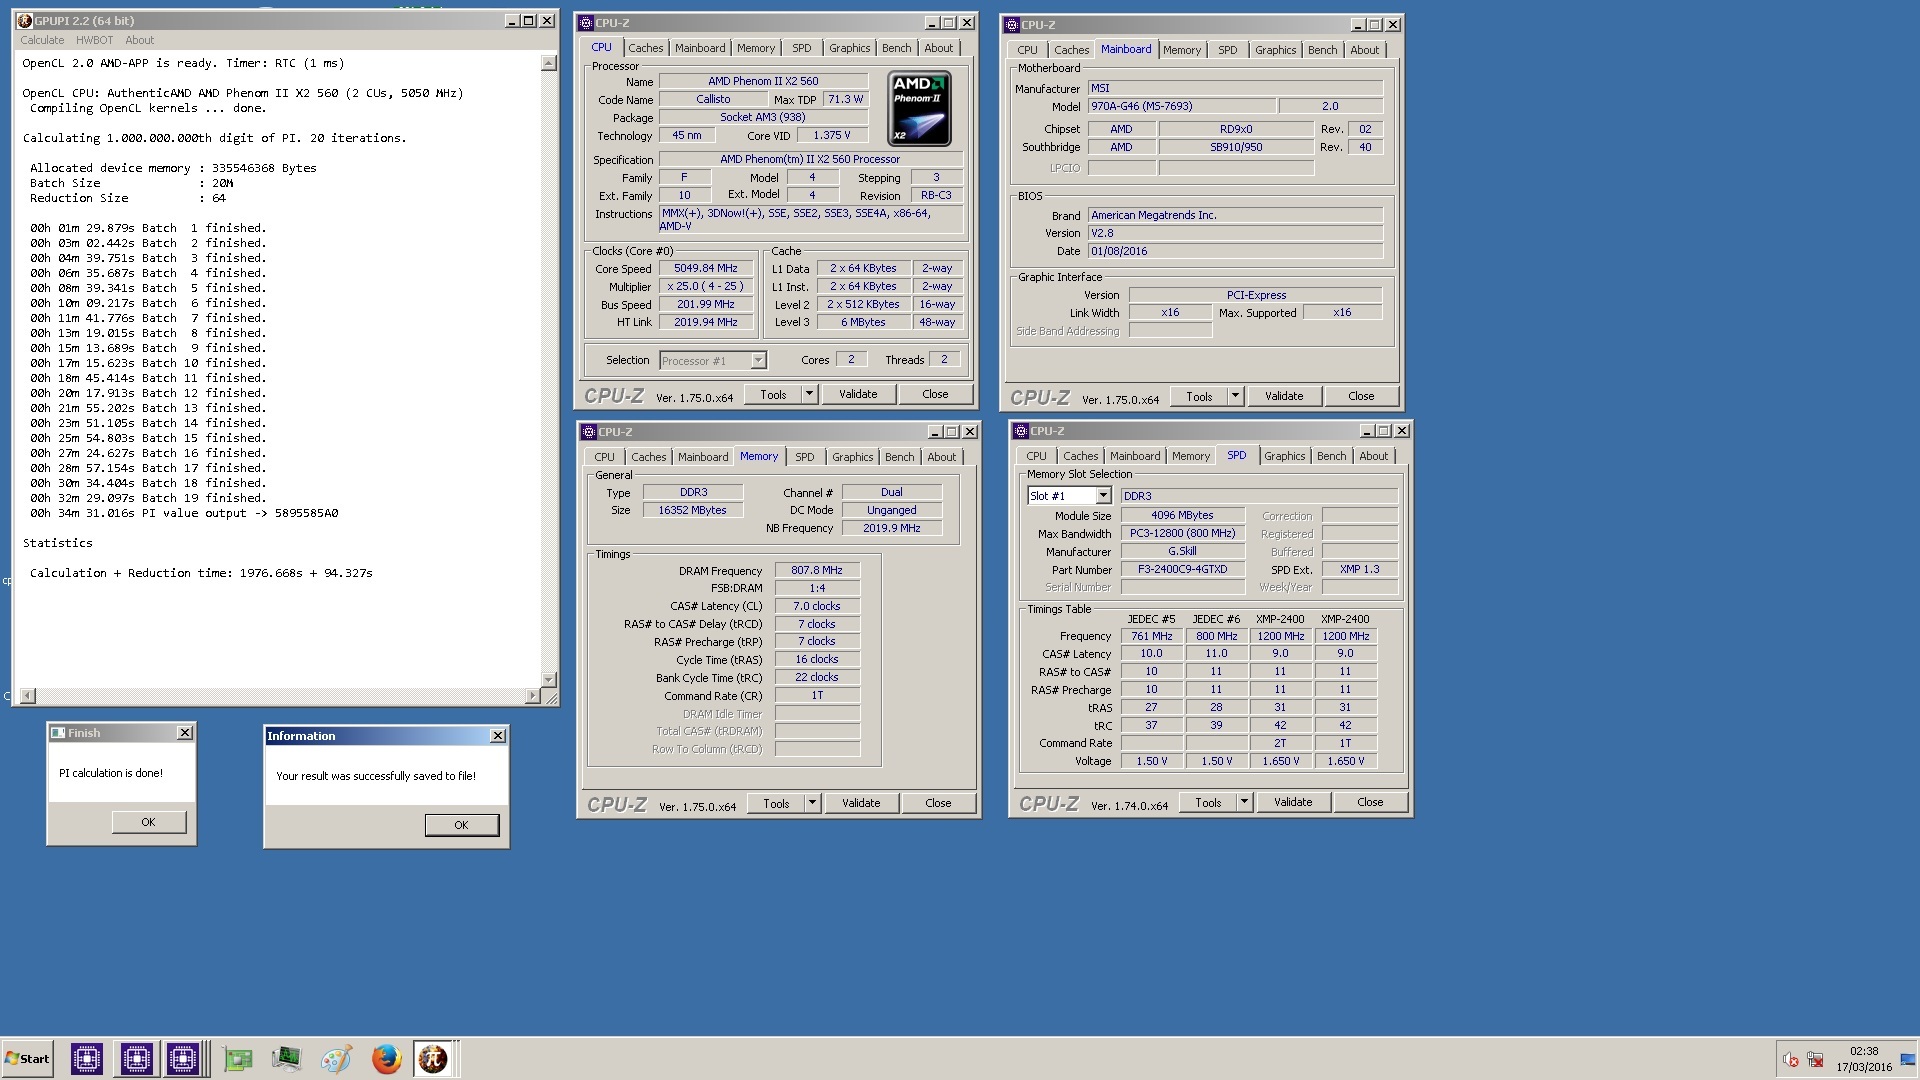Switch to Bench tab in CPU-Z Mainboard window
This screenshot has height=1080, width=1920.
[1322, 50]
